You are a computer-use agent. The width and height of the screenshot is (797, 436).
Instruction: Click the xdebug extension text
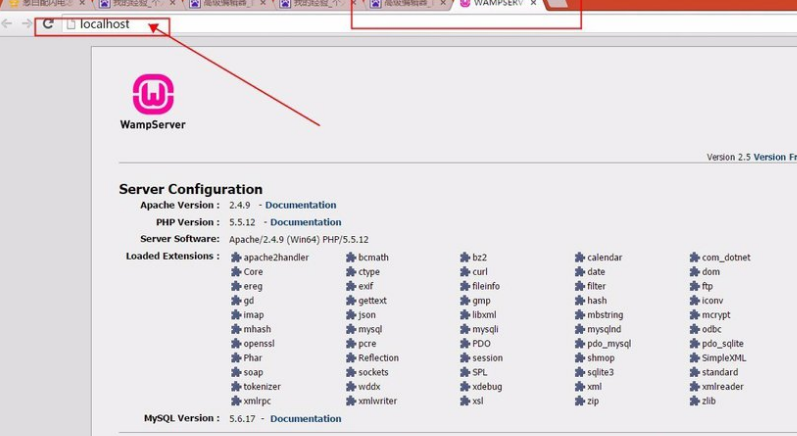tap(487, 387)
